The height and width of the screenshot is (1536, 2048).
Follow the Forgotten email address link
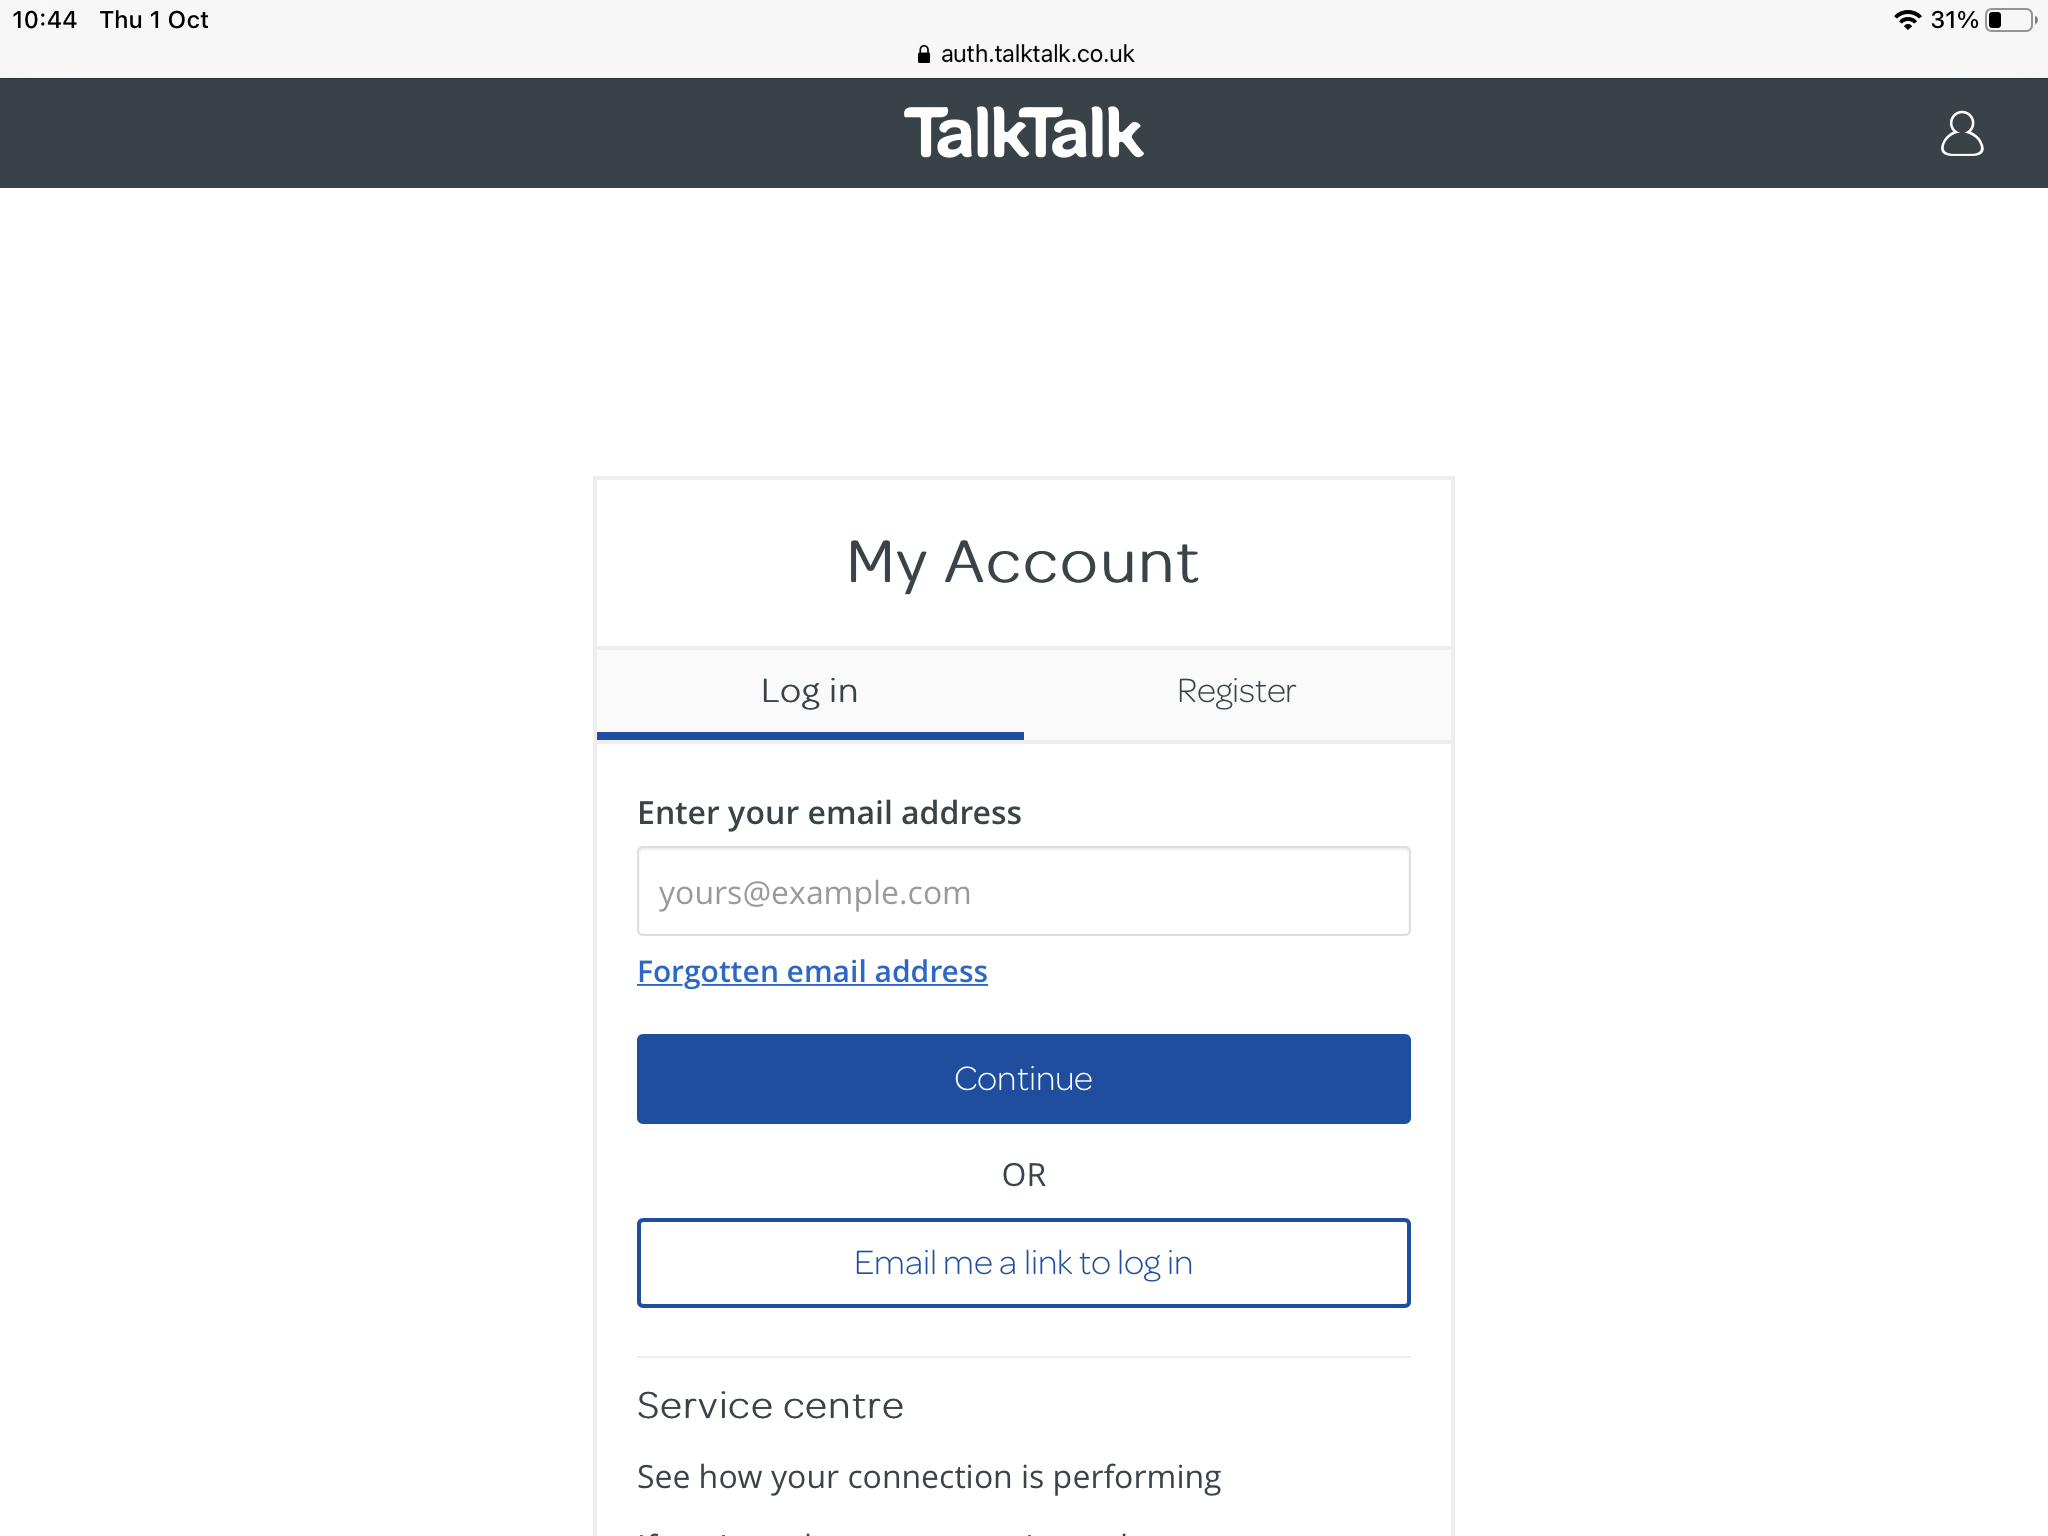[x=812, y=972]
